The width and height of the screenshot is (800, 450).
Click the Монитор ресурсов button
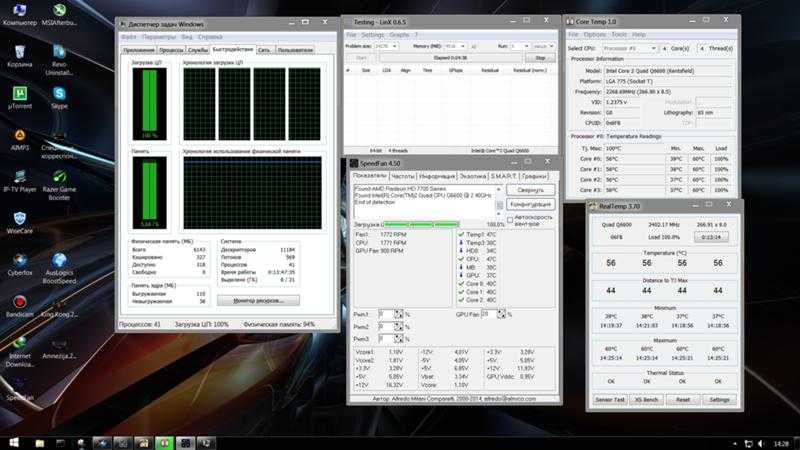258,301
